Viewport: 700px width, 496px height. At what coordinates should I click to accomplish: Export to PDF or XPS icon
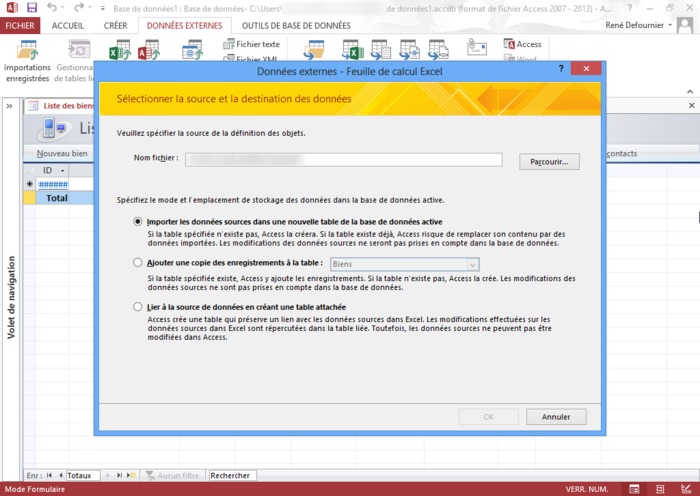click(438, 50)
